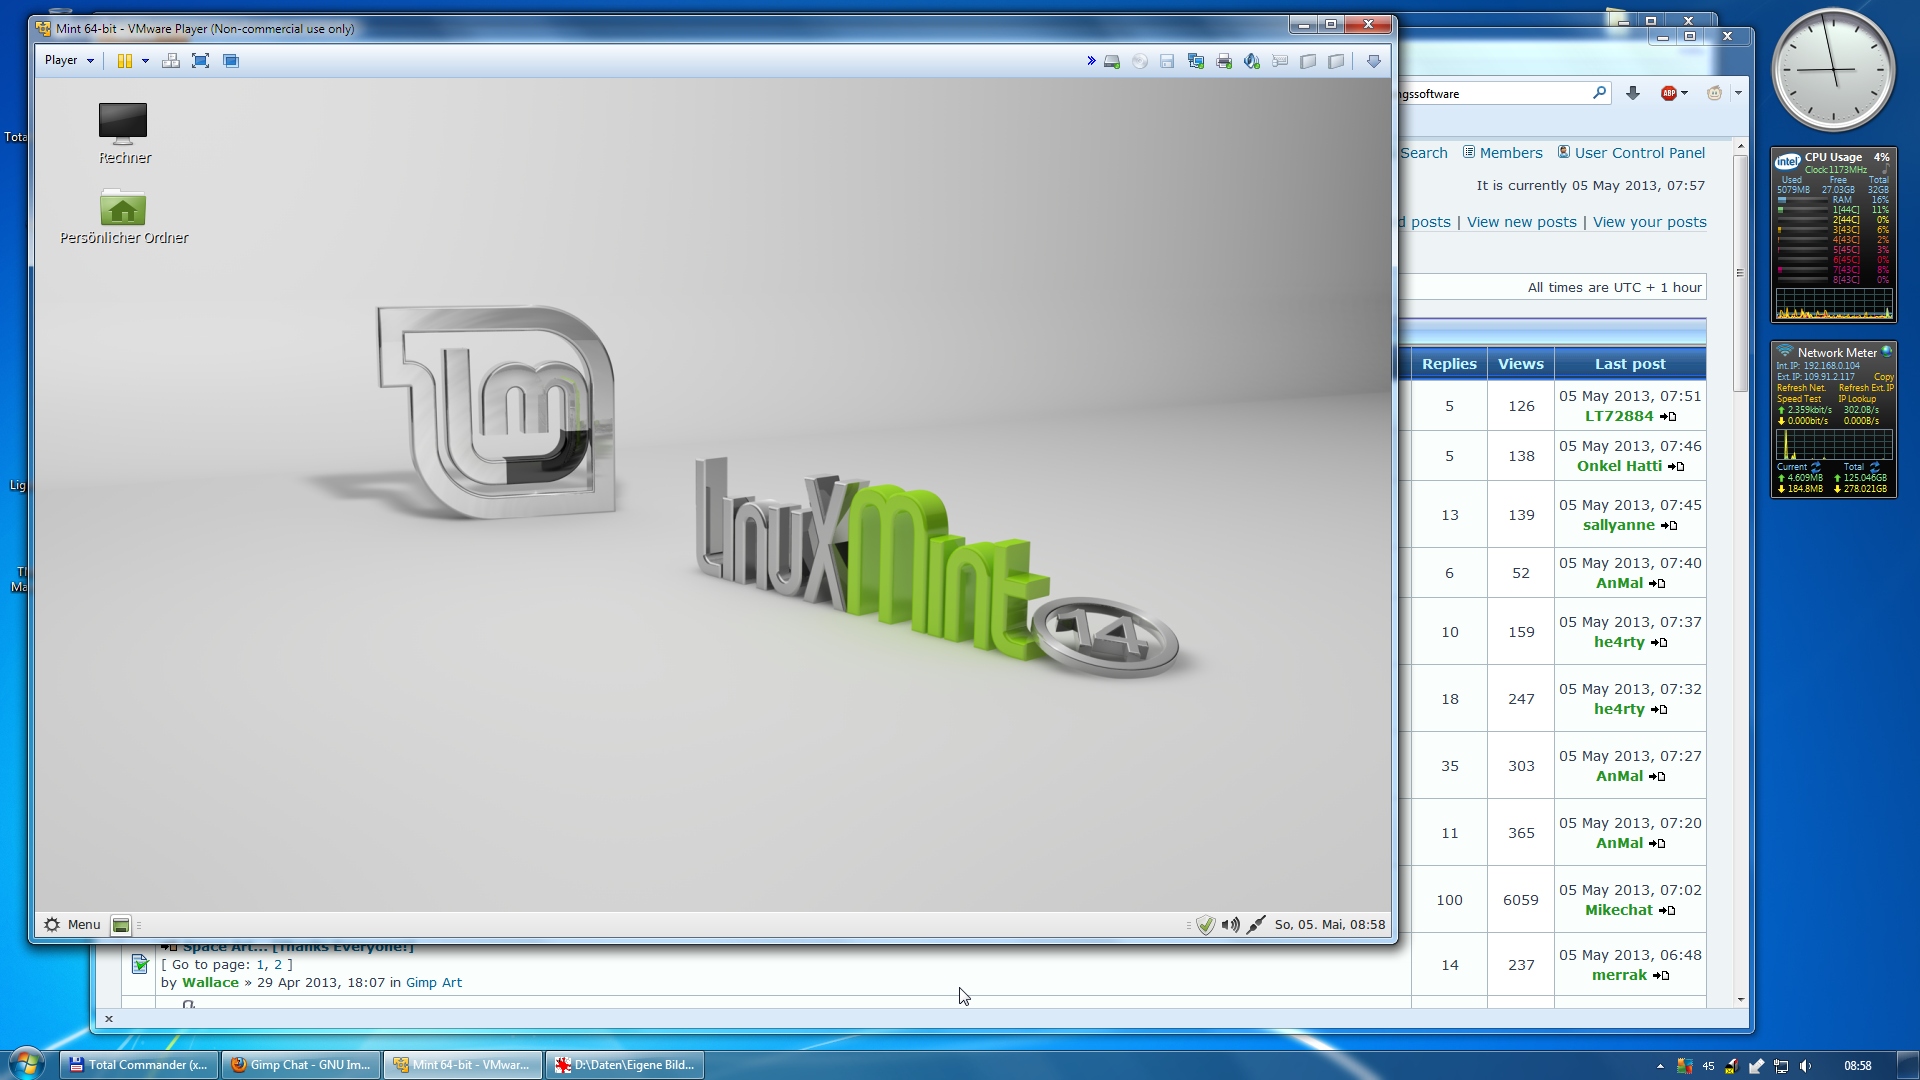This screenshot has width=1920, height=1080.
Task: View merrak's latest post icon
Action: [1661, 976]
